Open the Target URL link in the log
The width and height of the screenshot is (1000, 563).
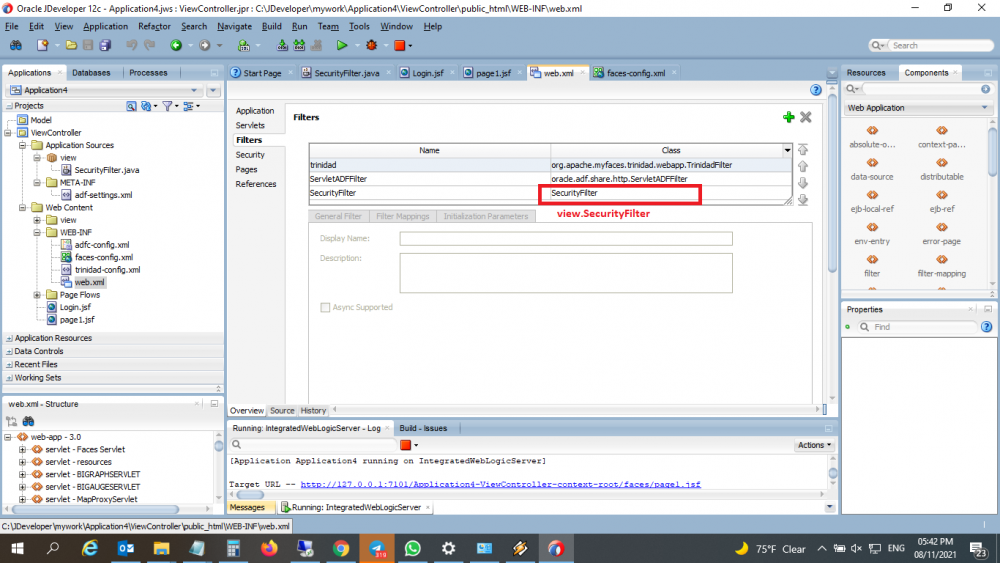click(x=501, y=485)
